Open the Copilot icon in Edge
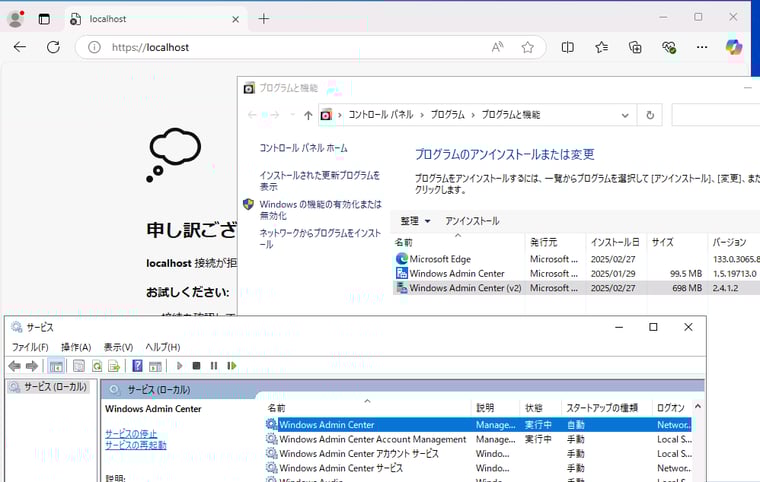This screenshot has width=760, height=482. pos(734,47)
